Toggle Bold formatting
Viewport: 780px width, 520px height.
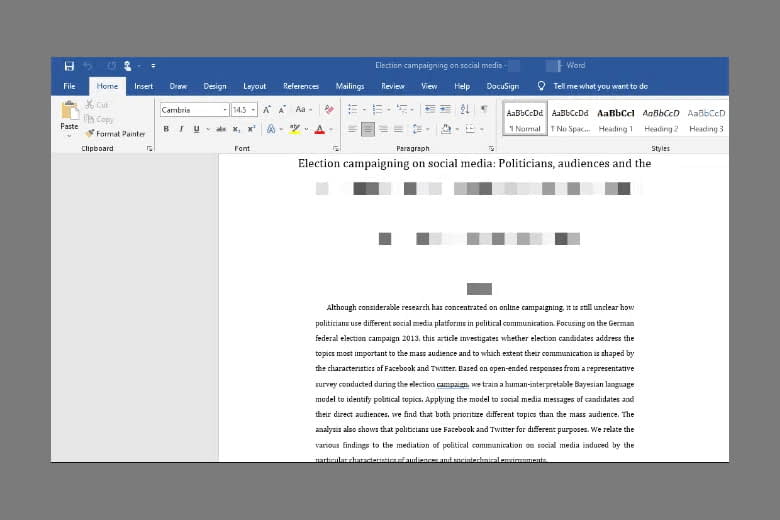(166, 129)
